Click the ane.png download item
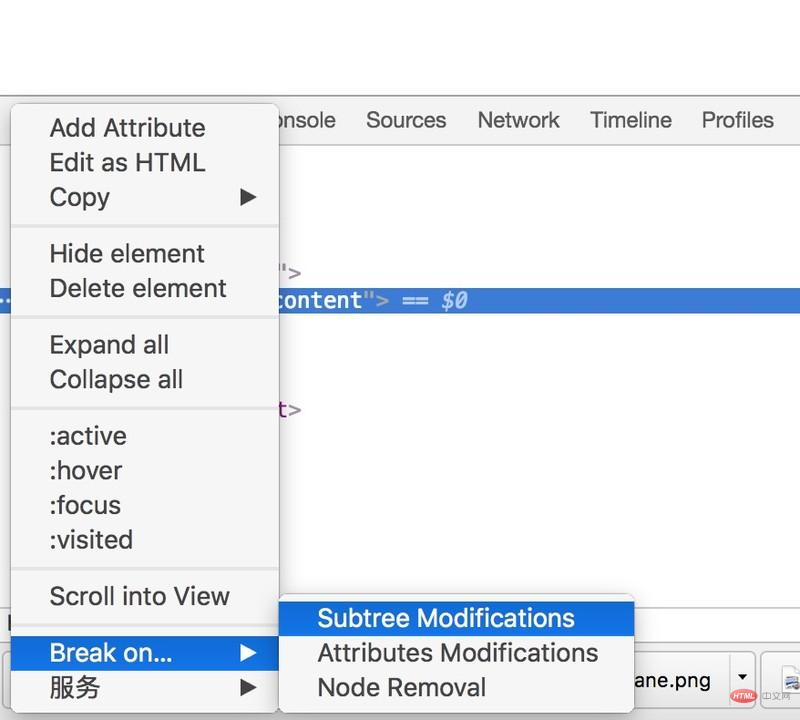Viewport: 800px width, 720px height. click(681, 681)
